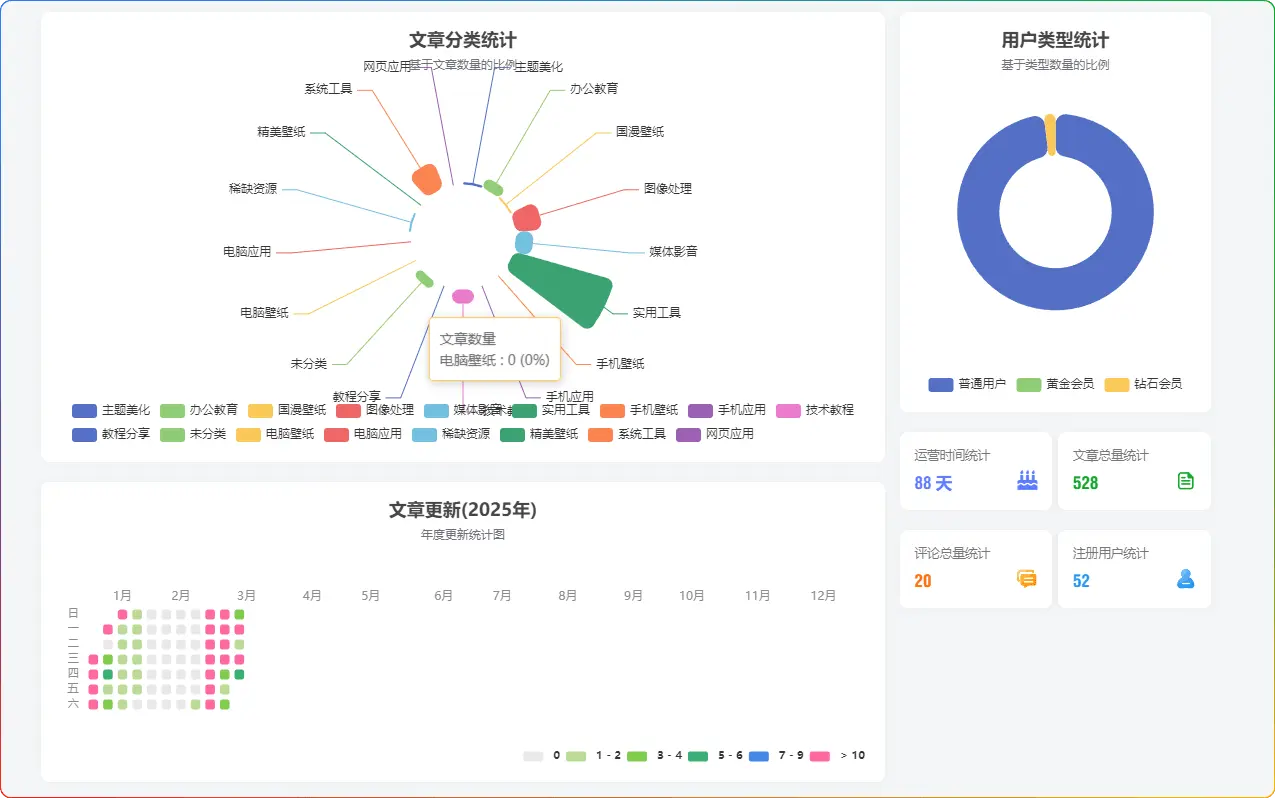
Task: Click the 文章总量统计 card showing 528
Action: pyautogui.click(x=1134, y=471)
